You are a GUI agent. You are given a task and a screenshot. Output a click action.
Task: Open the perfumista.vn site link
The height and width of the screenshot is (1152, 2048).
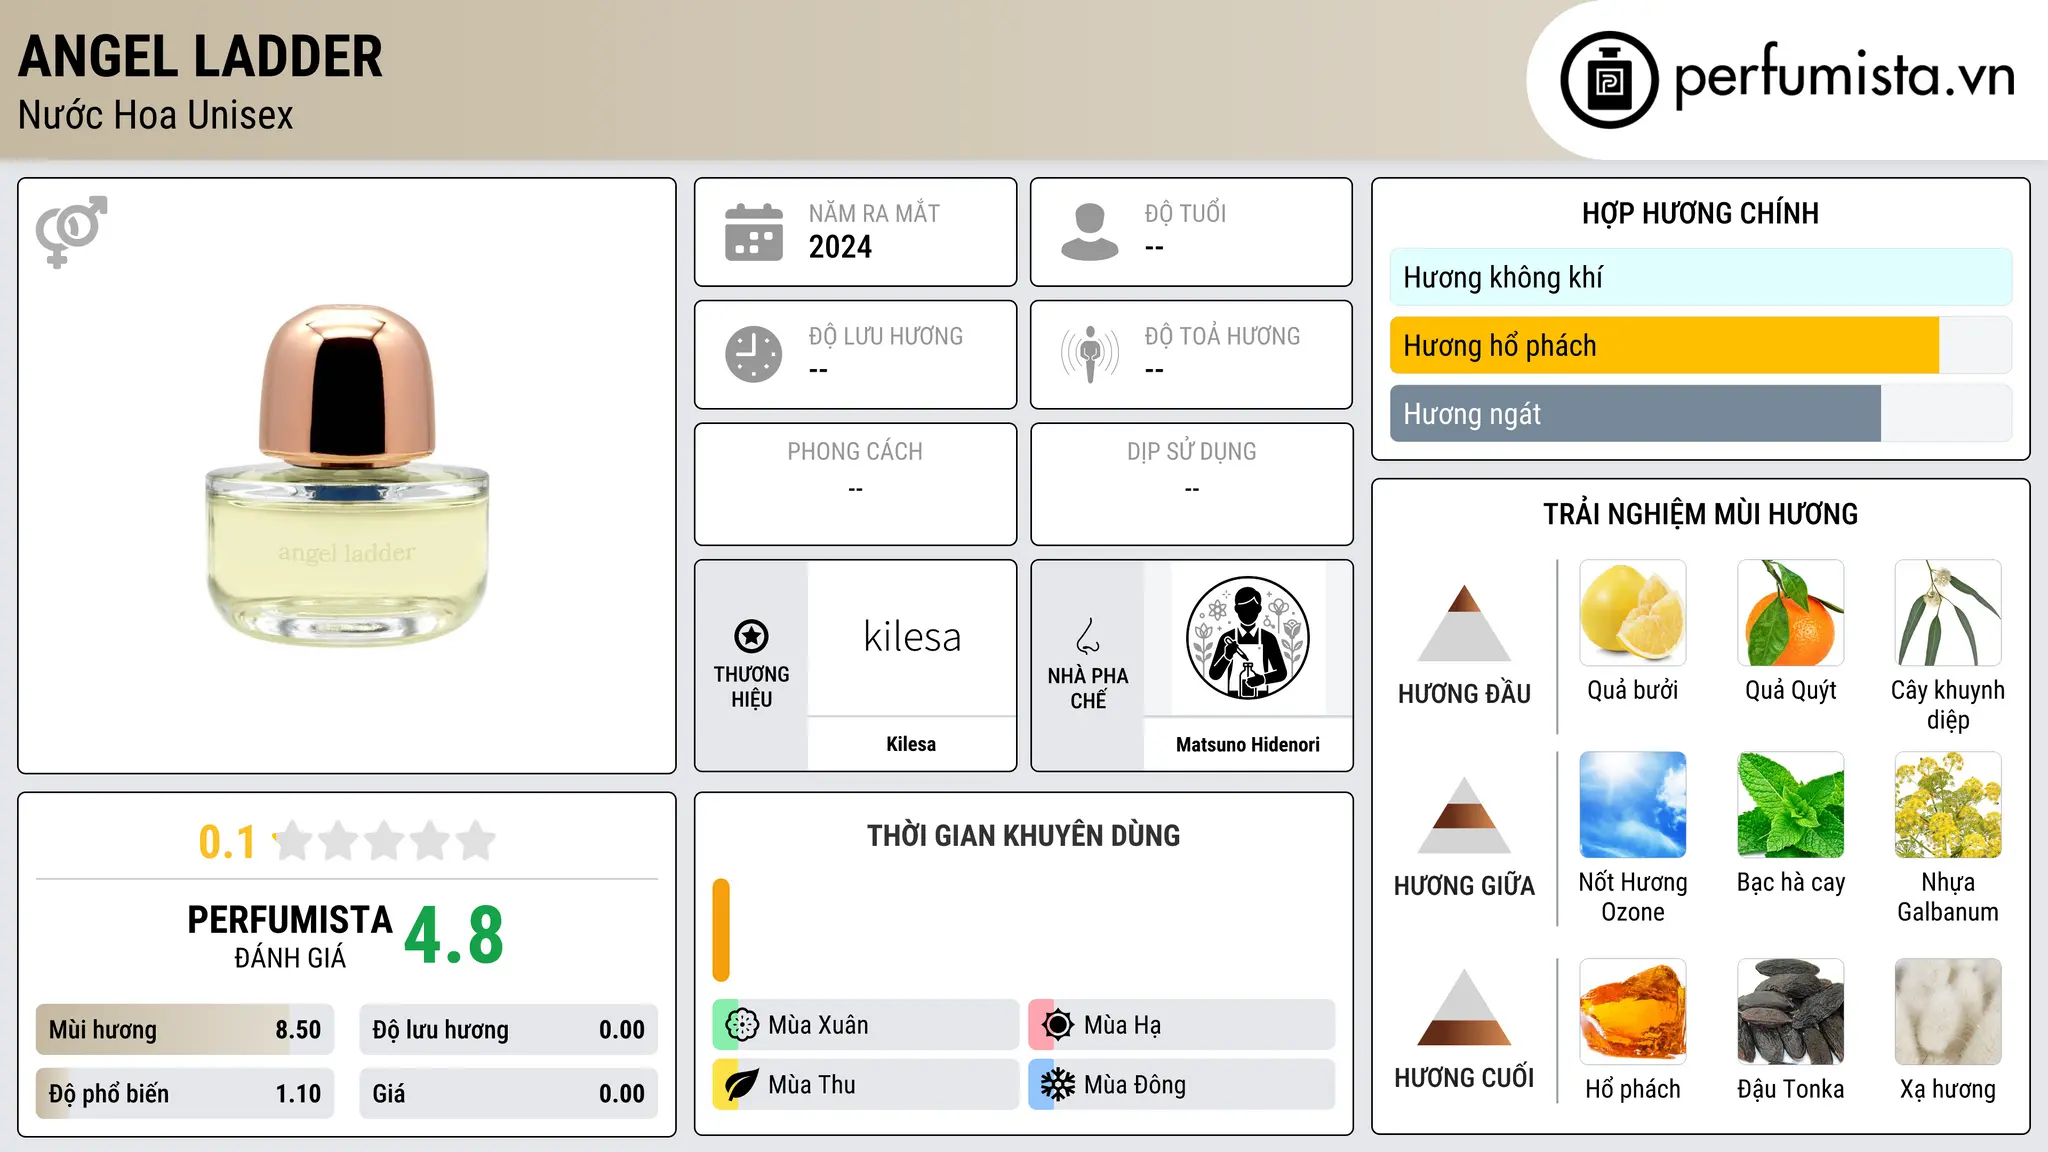pos(1844,78)
